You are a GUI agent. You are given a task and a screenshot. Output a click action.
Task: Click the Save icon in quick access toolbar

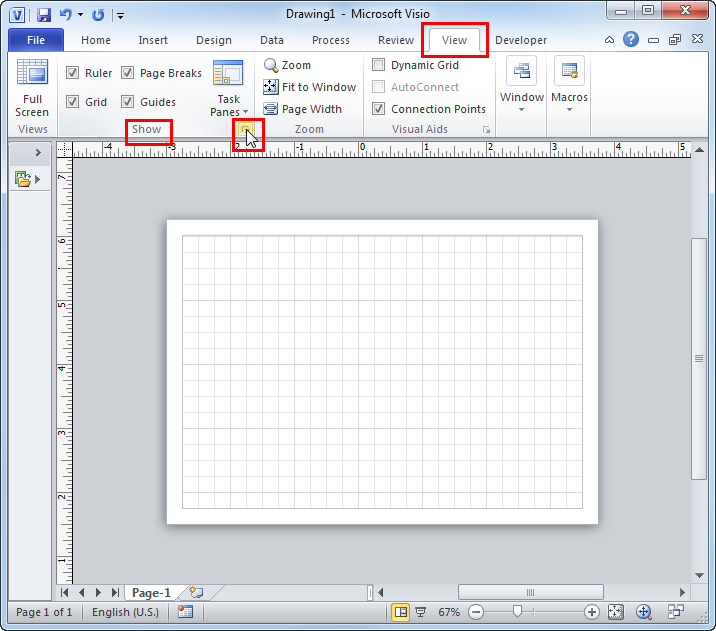click(44, 15)
